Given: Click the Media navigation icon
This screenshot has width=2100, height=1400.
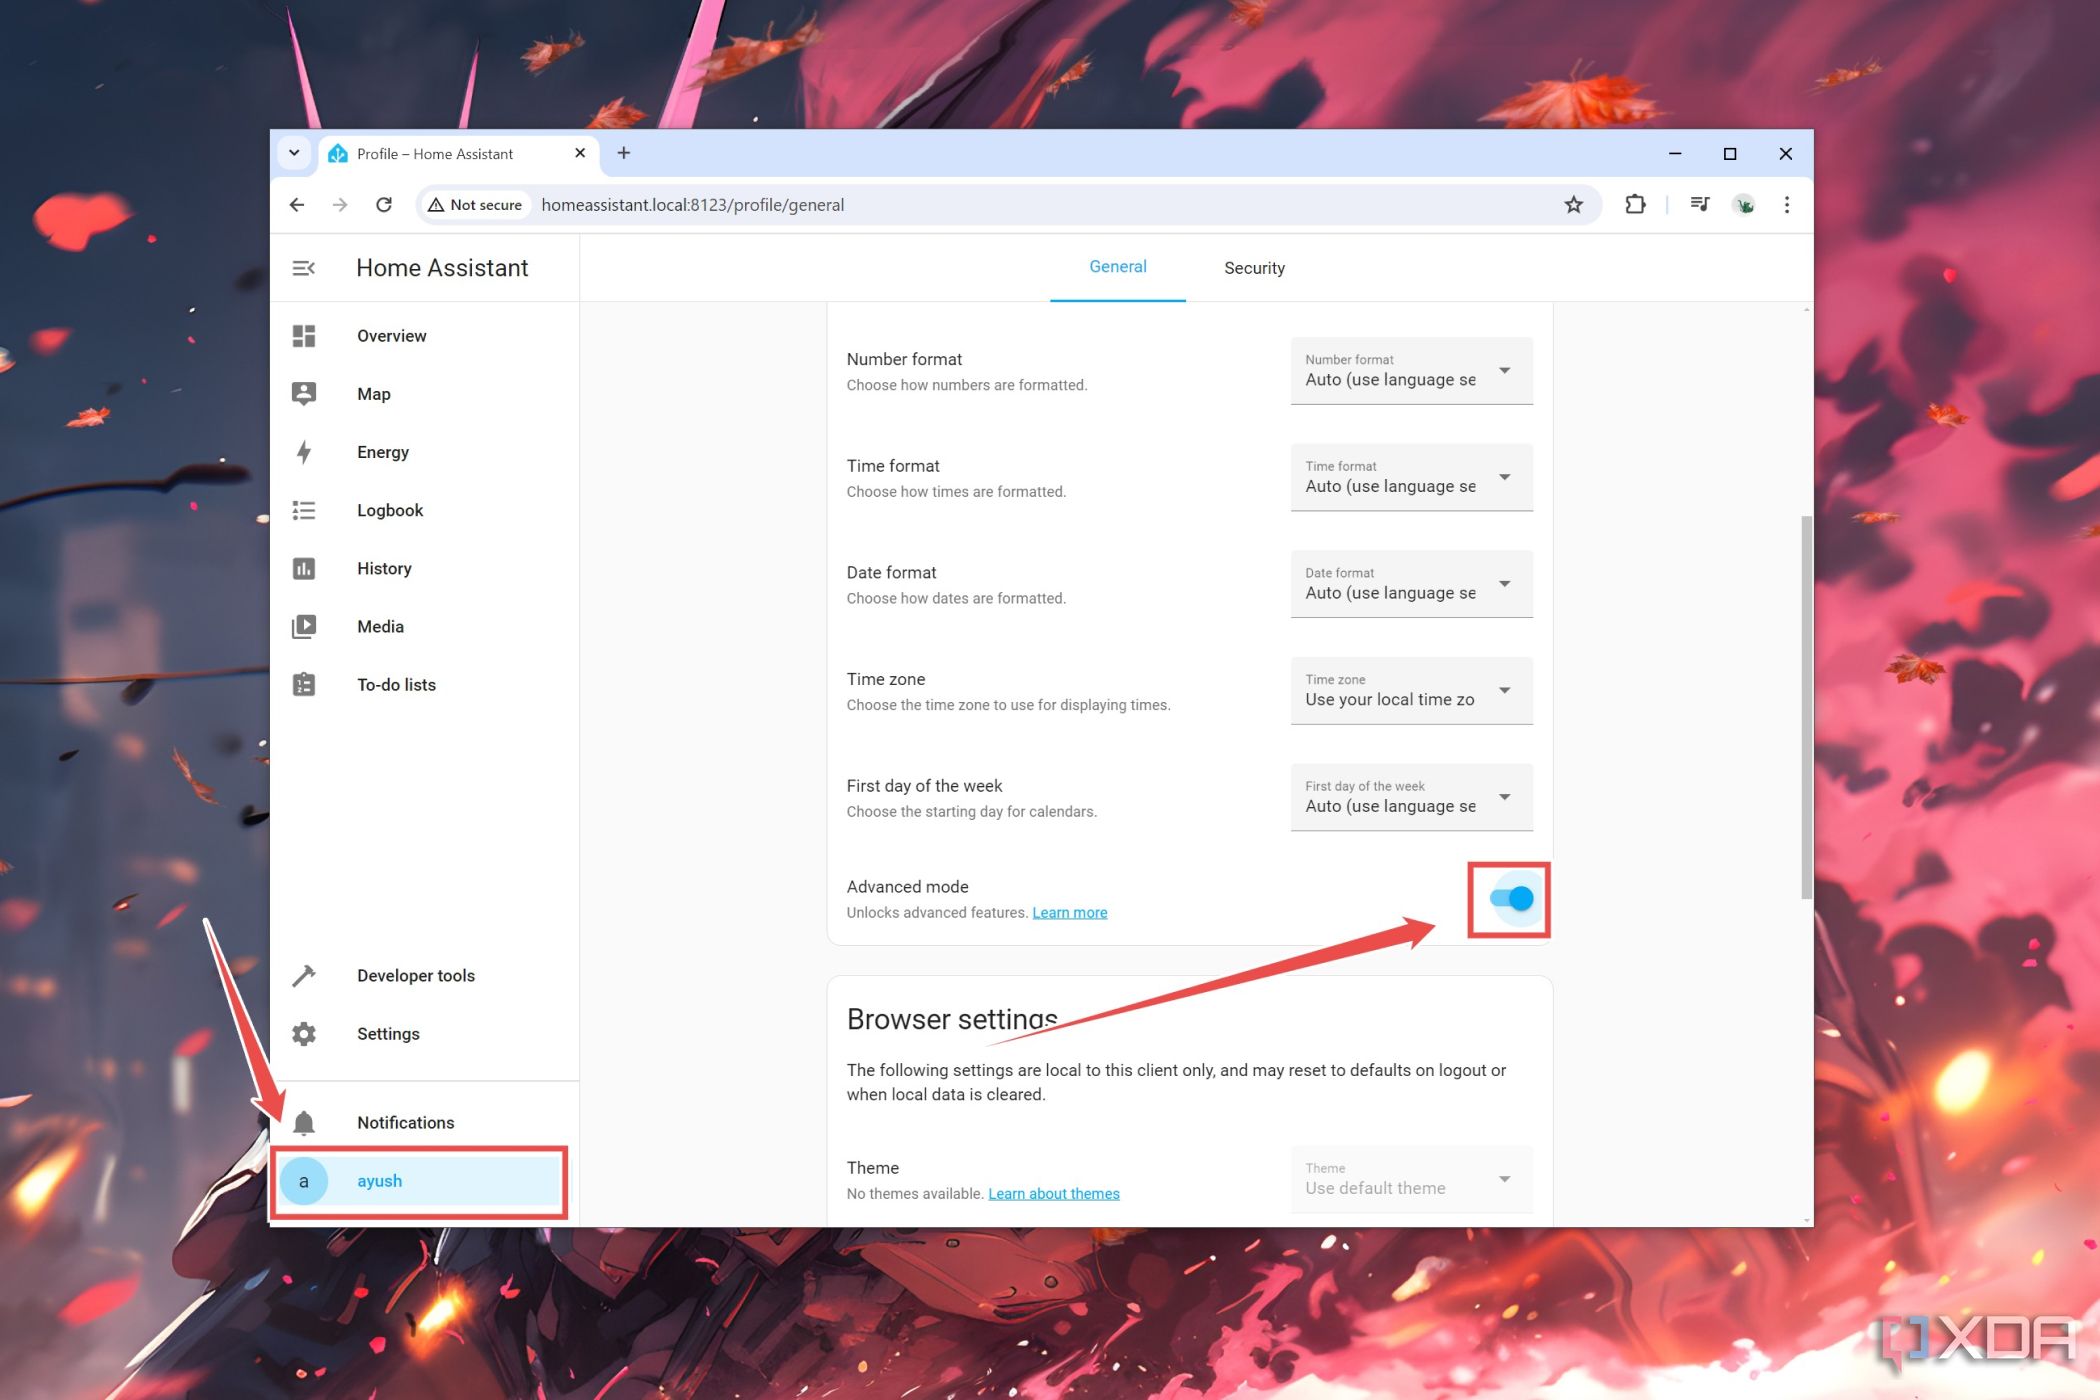Looking at the screenshot, I should (306, 627).
